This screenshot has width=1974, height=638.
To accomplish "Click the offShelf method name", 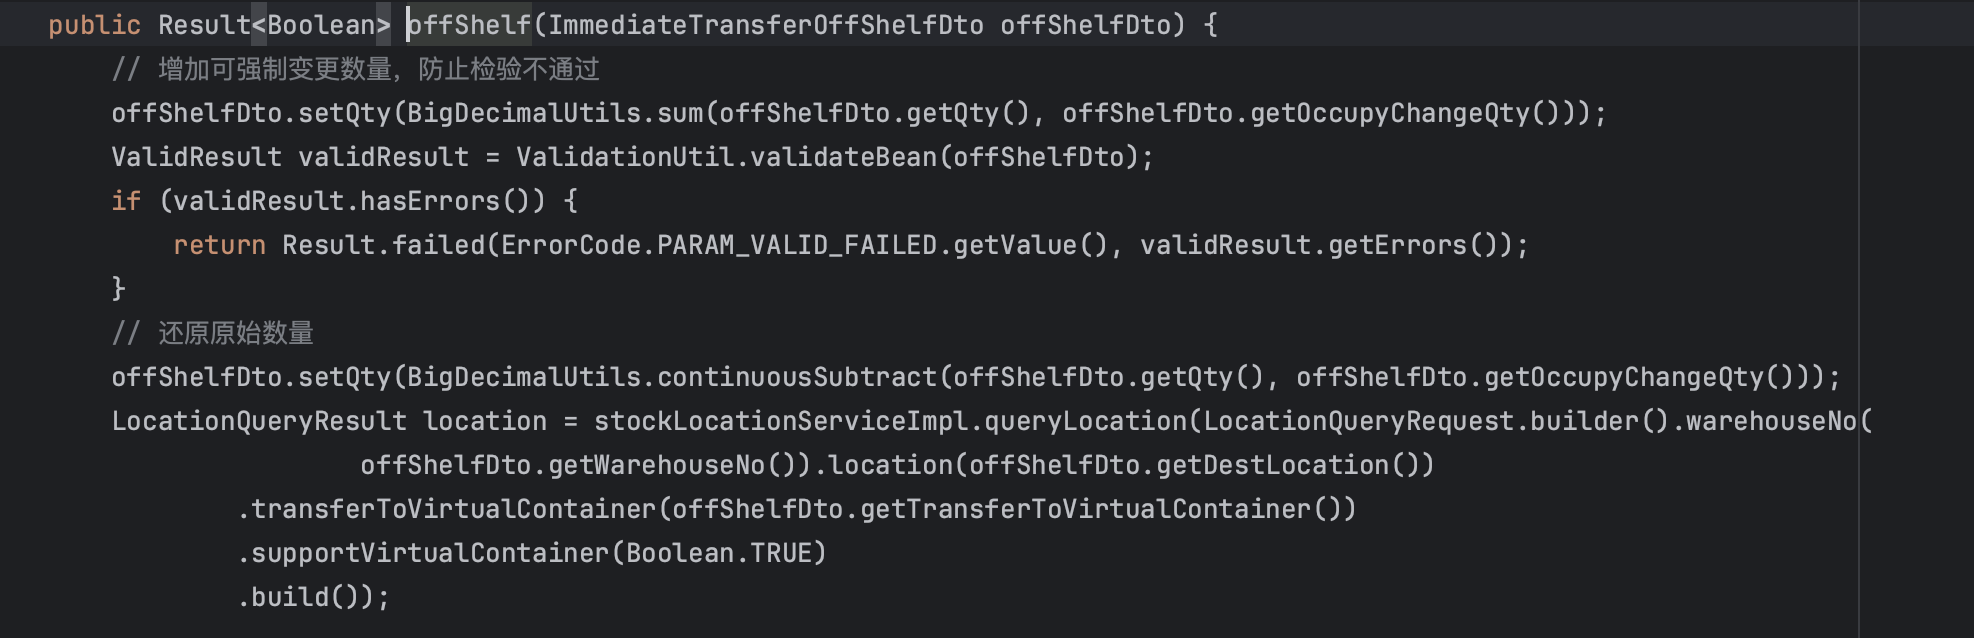I will tap(469, 24).
